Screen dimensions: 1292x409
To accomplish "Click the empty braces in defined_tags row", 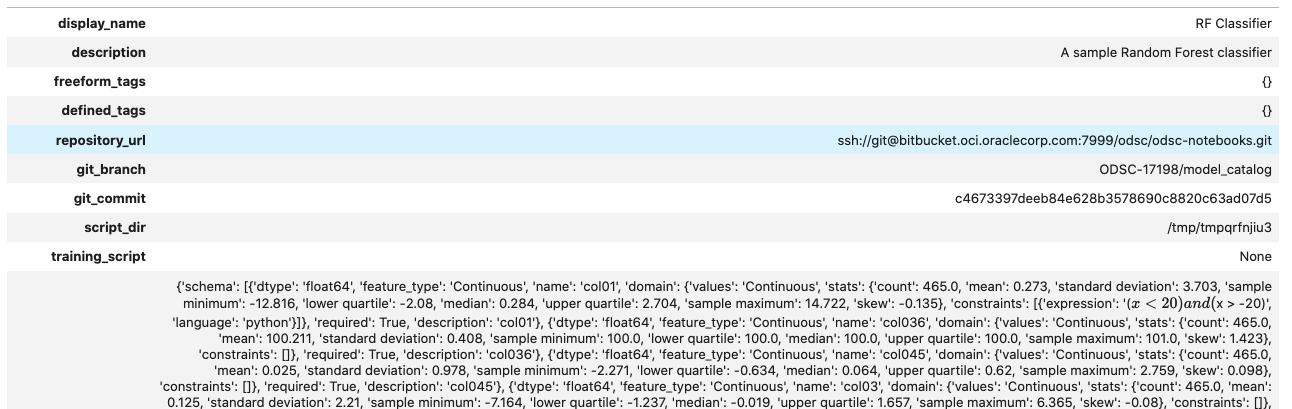I will [1266, 110].
